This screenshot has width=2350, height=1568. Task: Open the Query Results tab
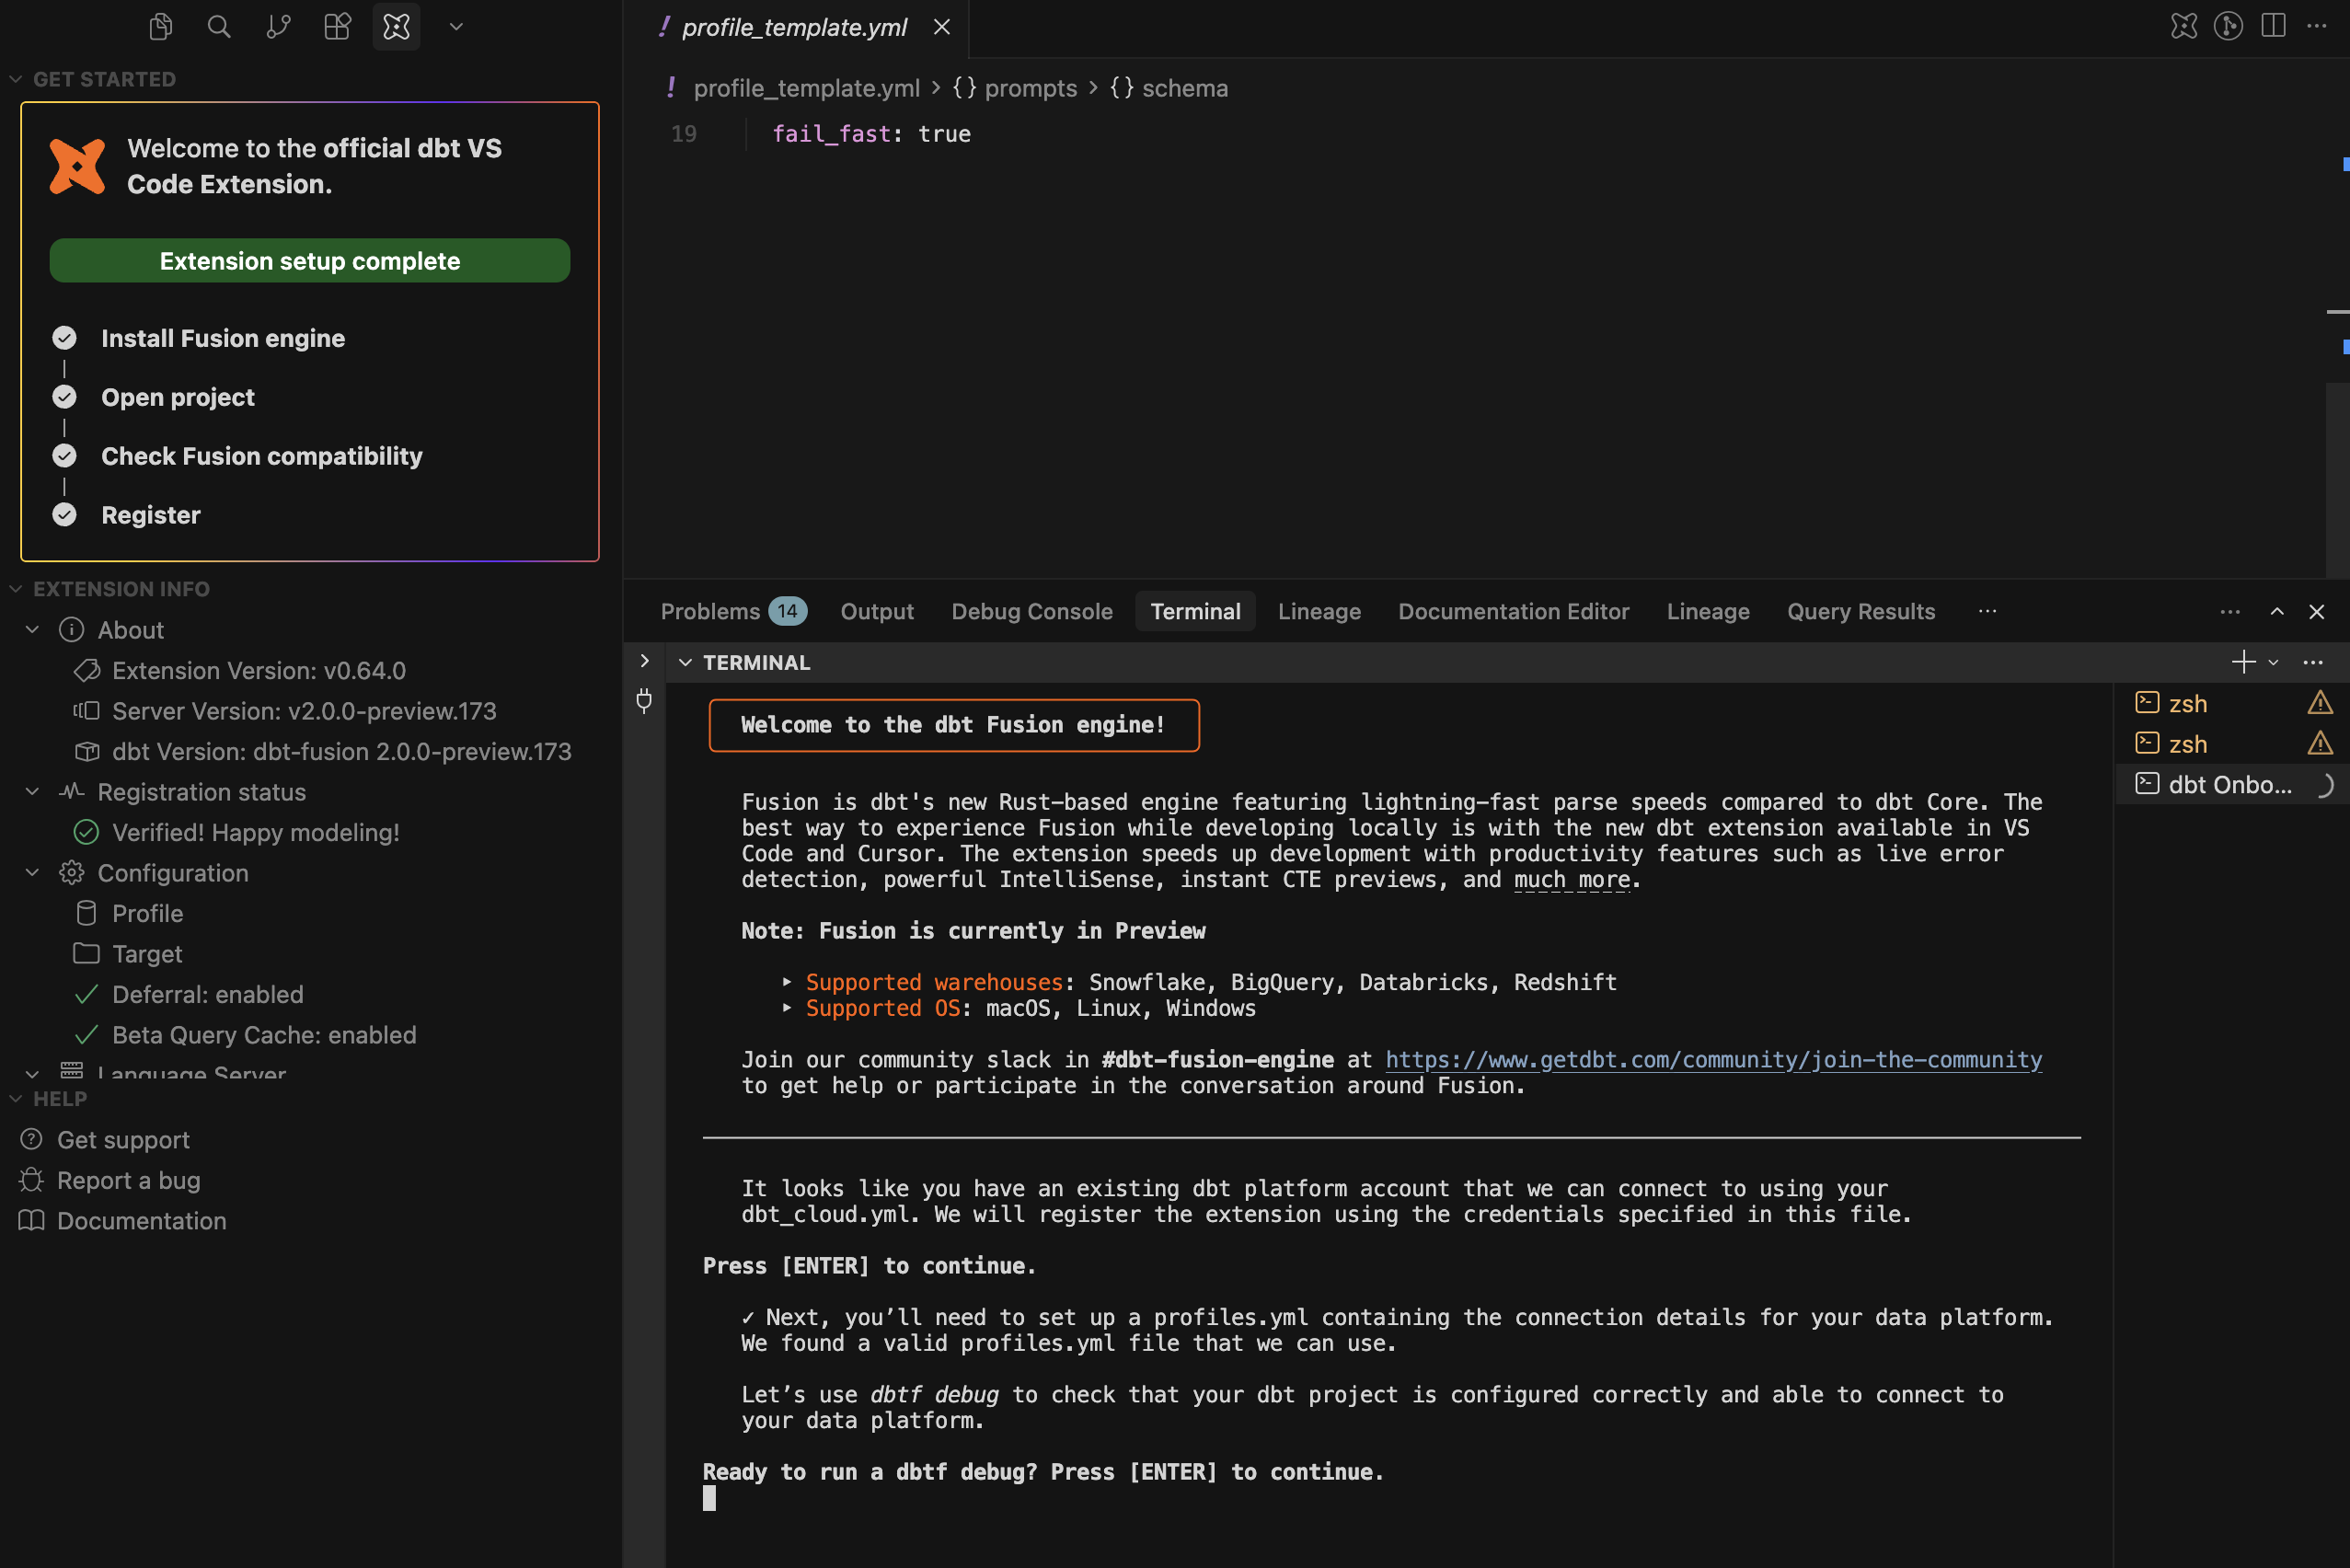point(1861,611)
